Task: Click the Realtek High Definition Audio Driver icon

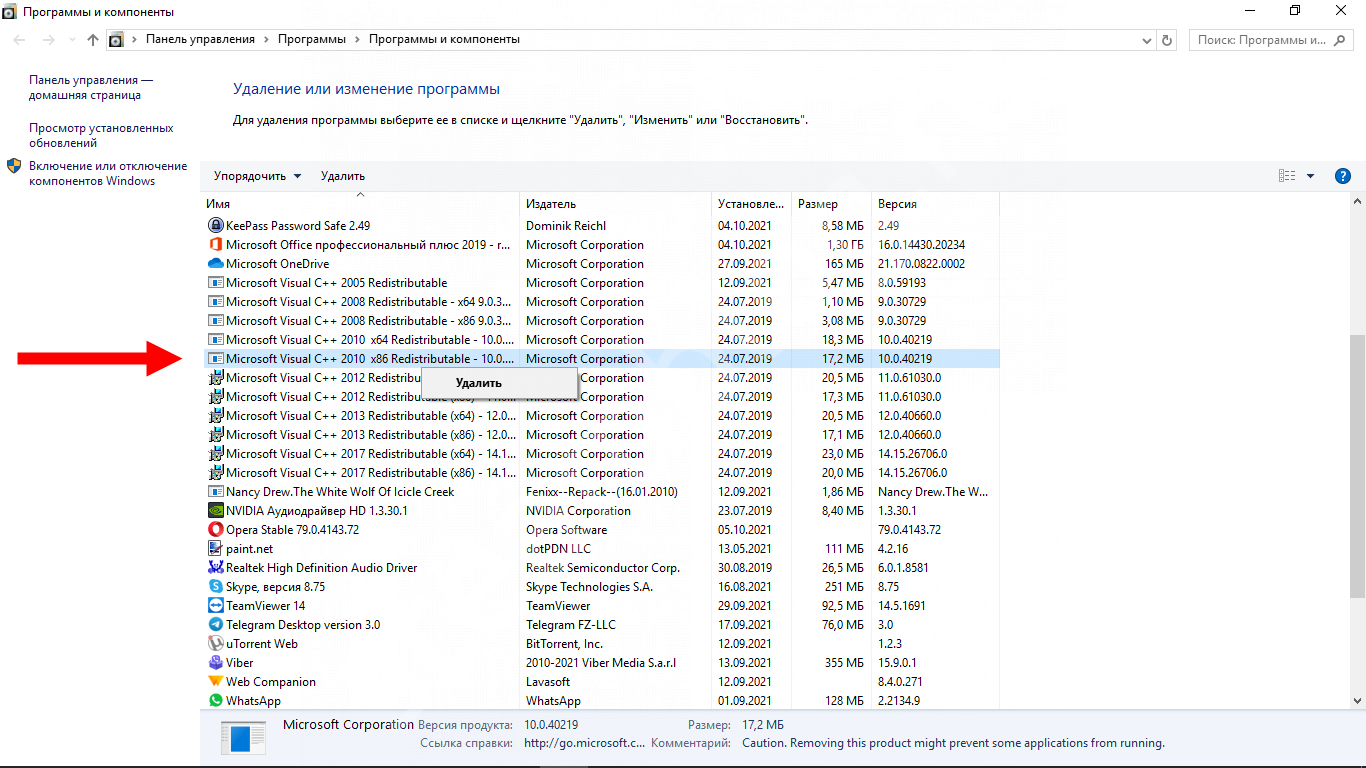Action: tap(215, 568)
